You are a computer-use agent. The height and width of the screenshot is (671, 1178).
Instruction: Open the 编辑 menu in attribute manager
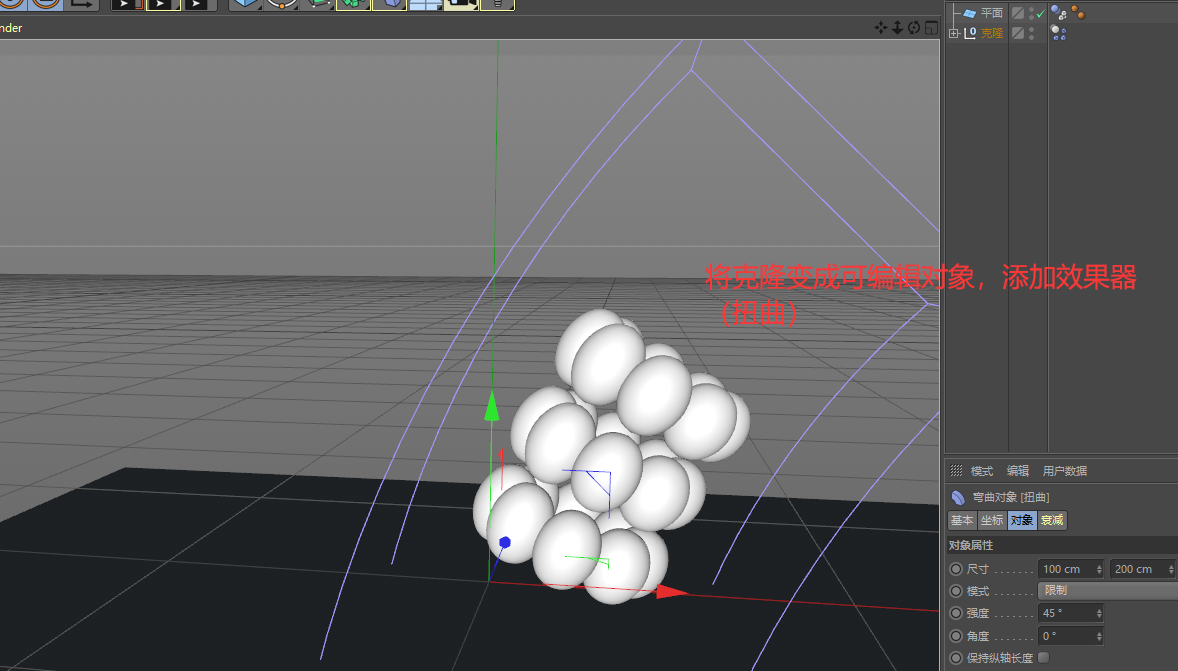point(1018,471)
